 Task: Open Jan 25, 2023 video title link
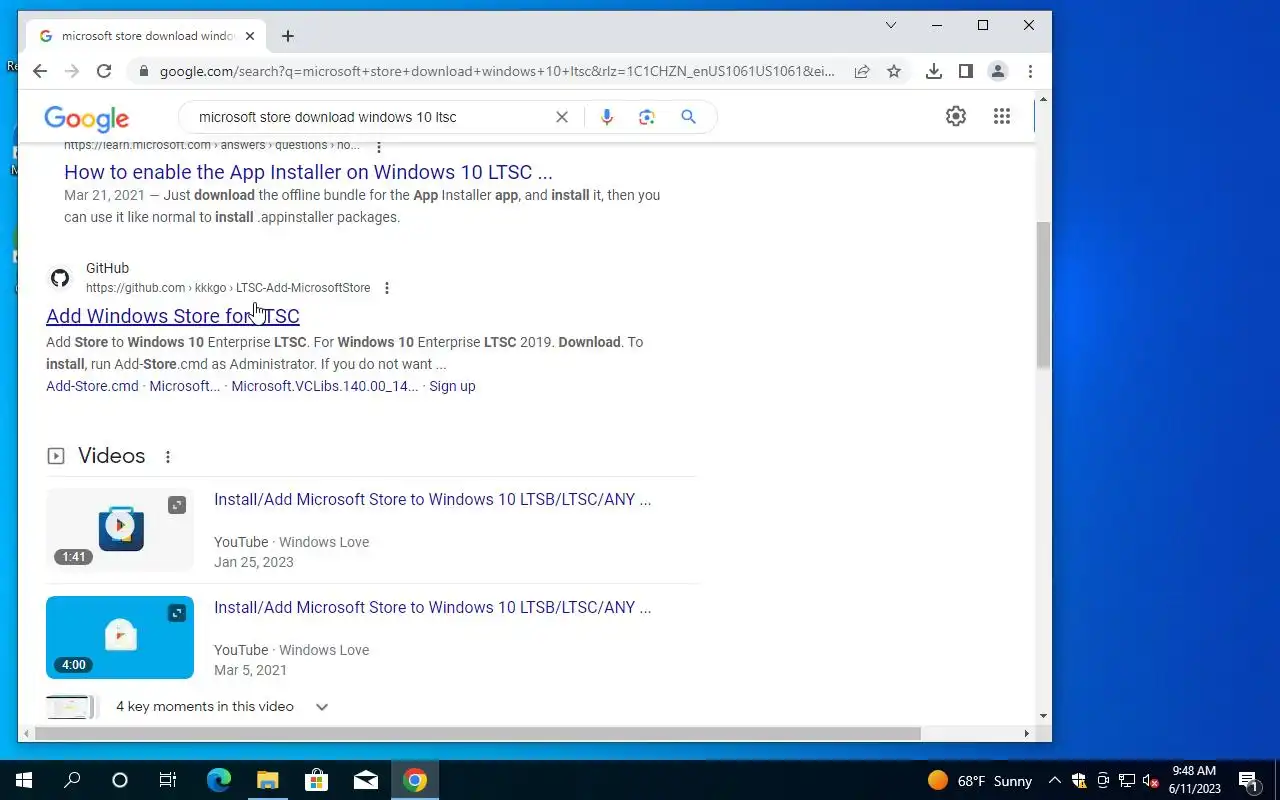point(433,499)
